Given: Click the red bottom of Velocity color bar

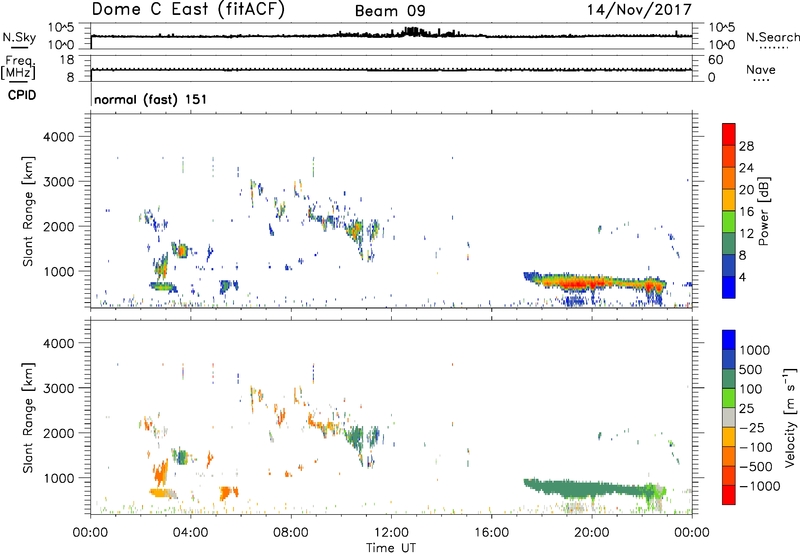Looking at the screenshot, I should pyautogui.click(x=729, y=495).
